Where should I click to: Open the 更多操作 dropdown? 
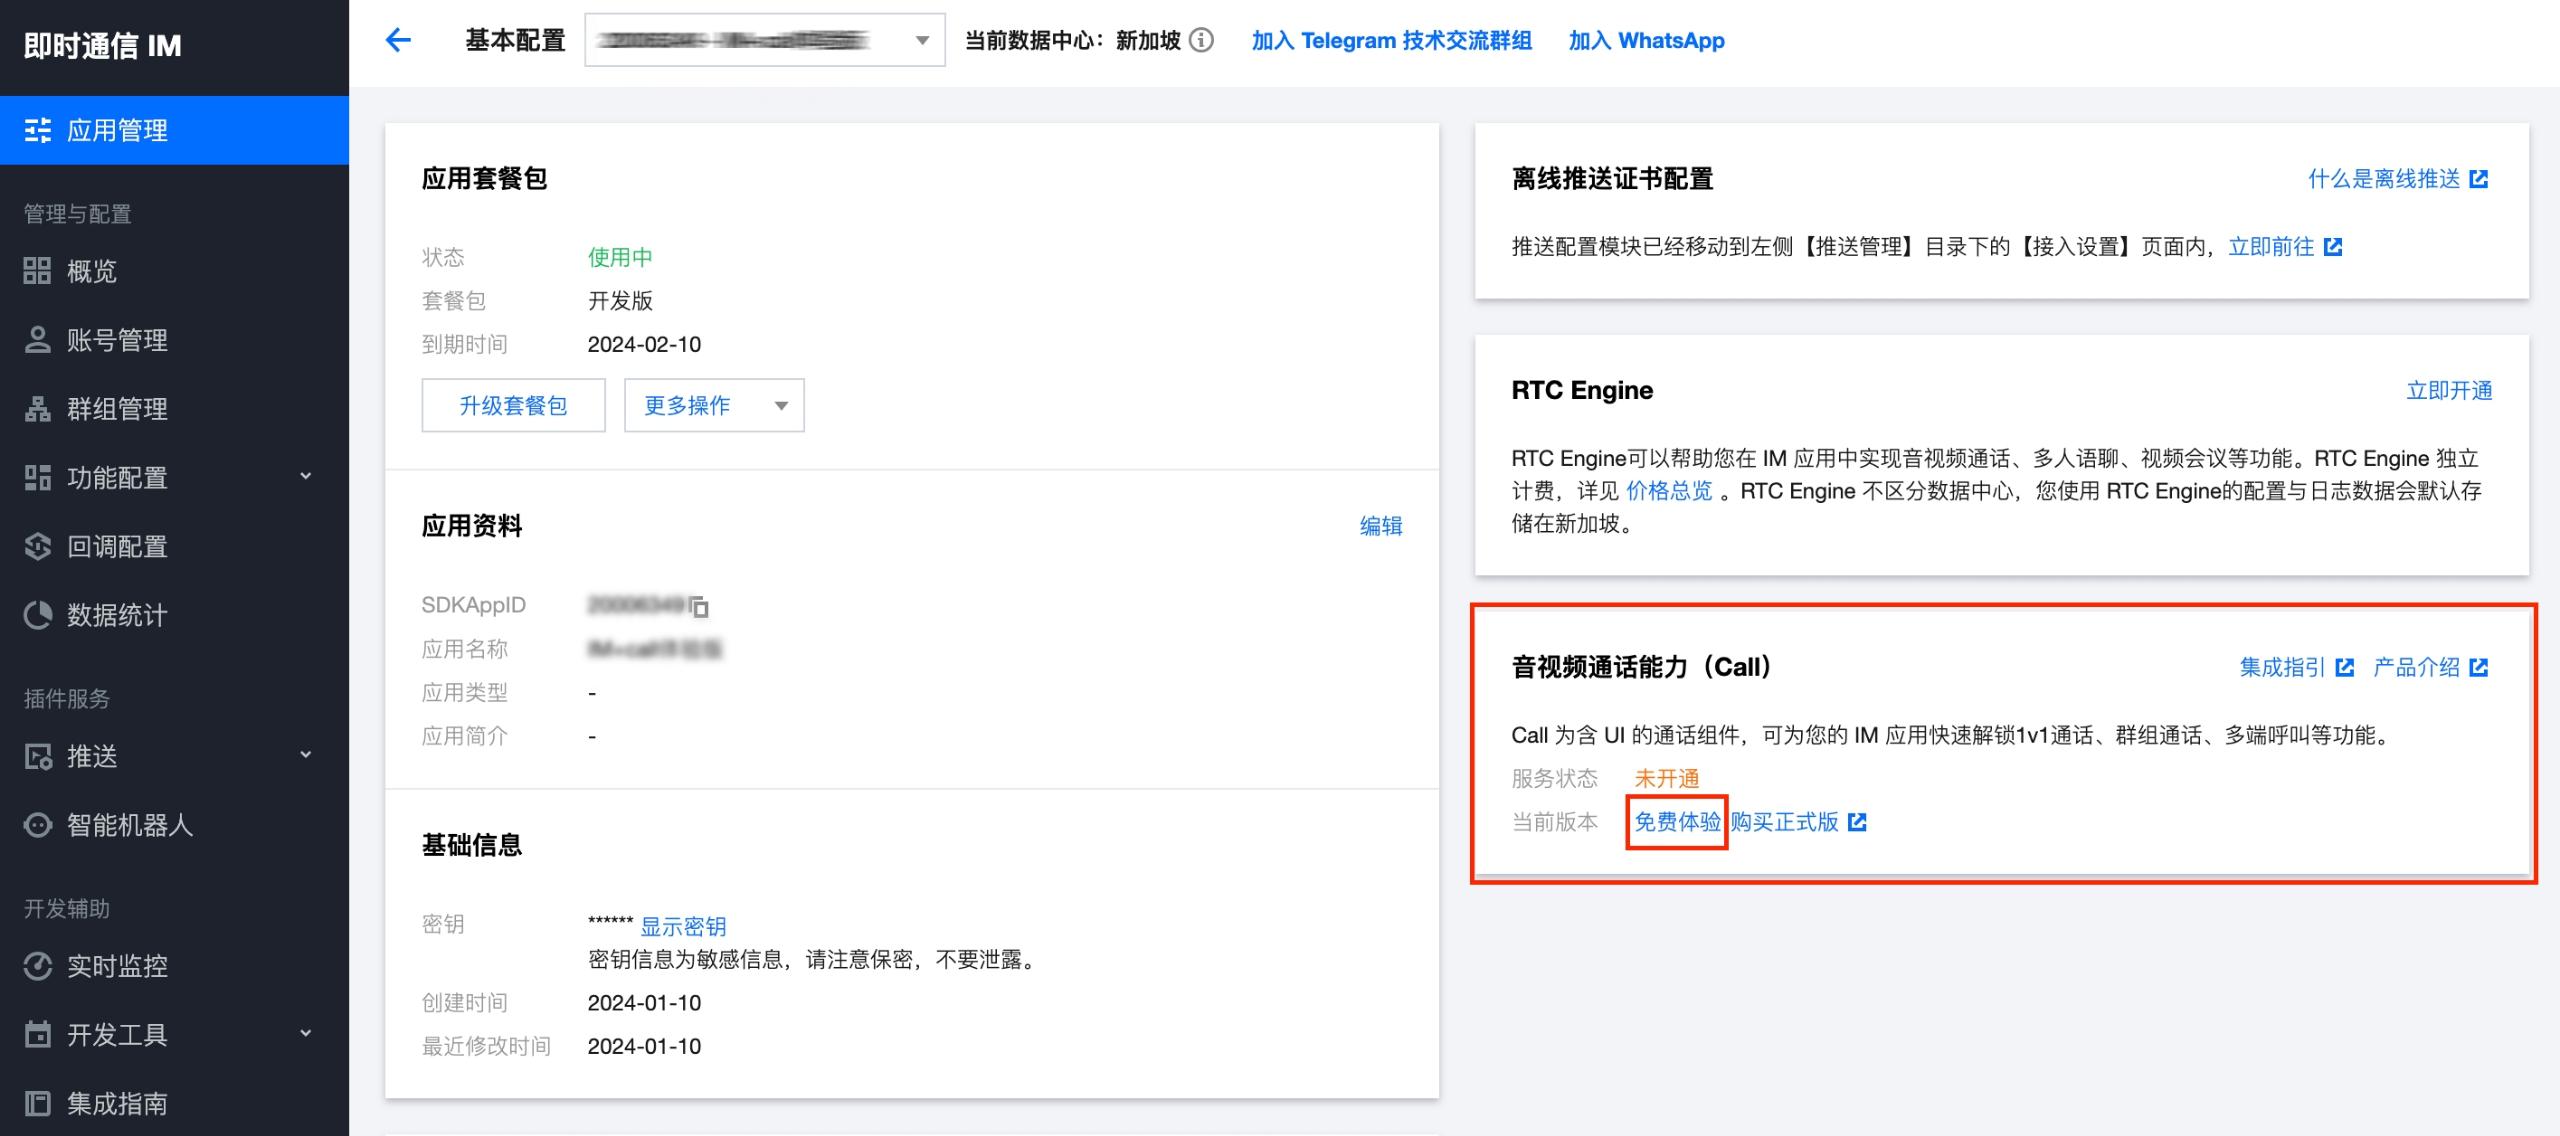(x=713, y=405)
